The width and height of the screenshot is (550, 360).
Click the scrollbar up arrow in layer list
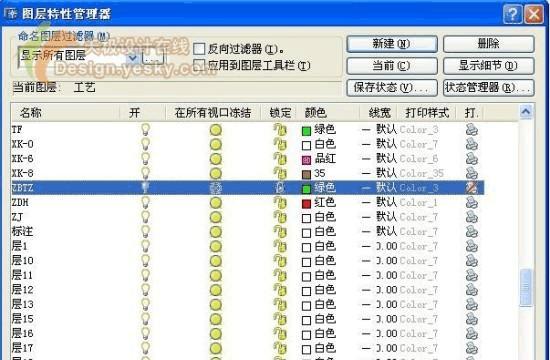click(x=526, y=112)
